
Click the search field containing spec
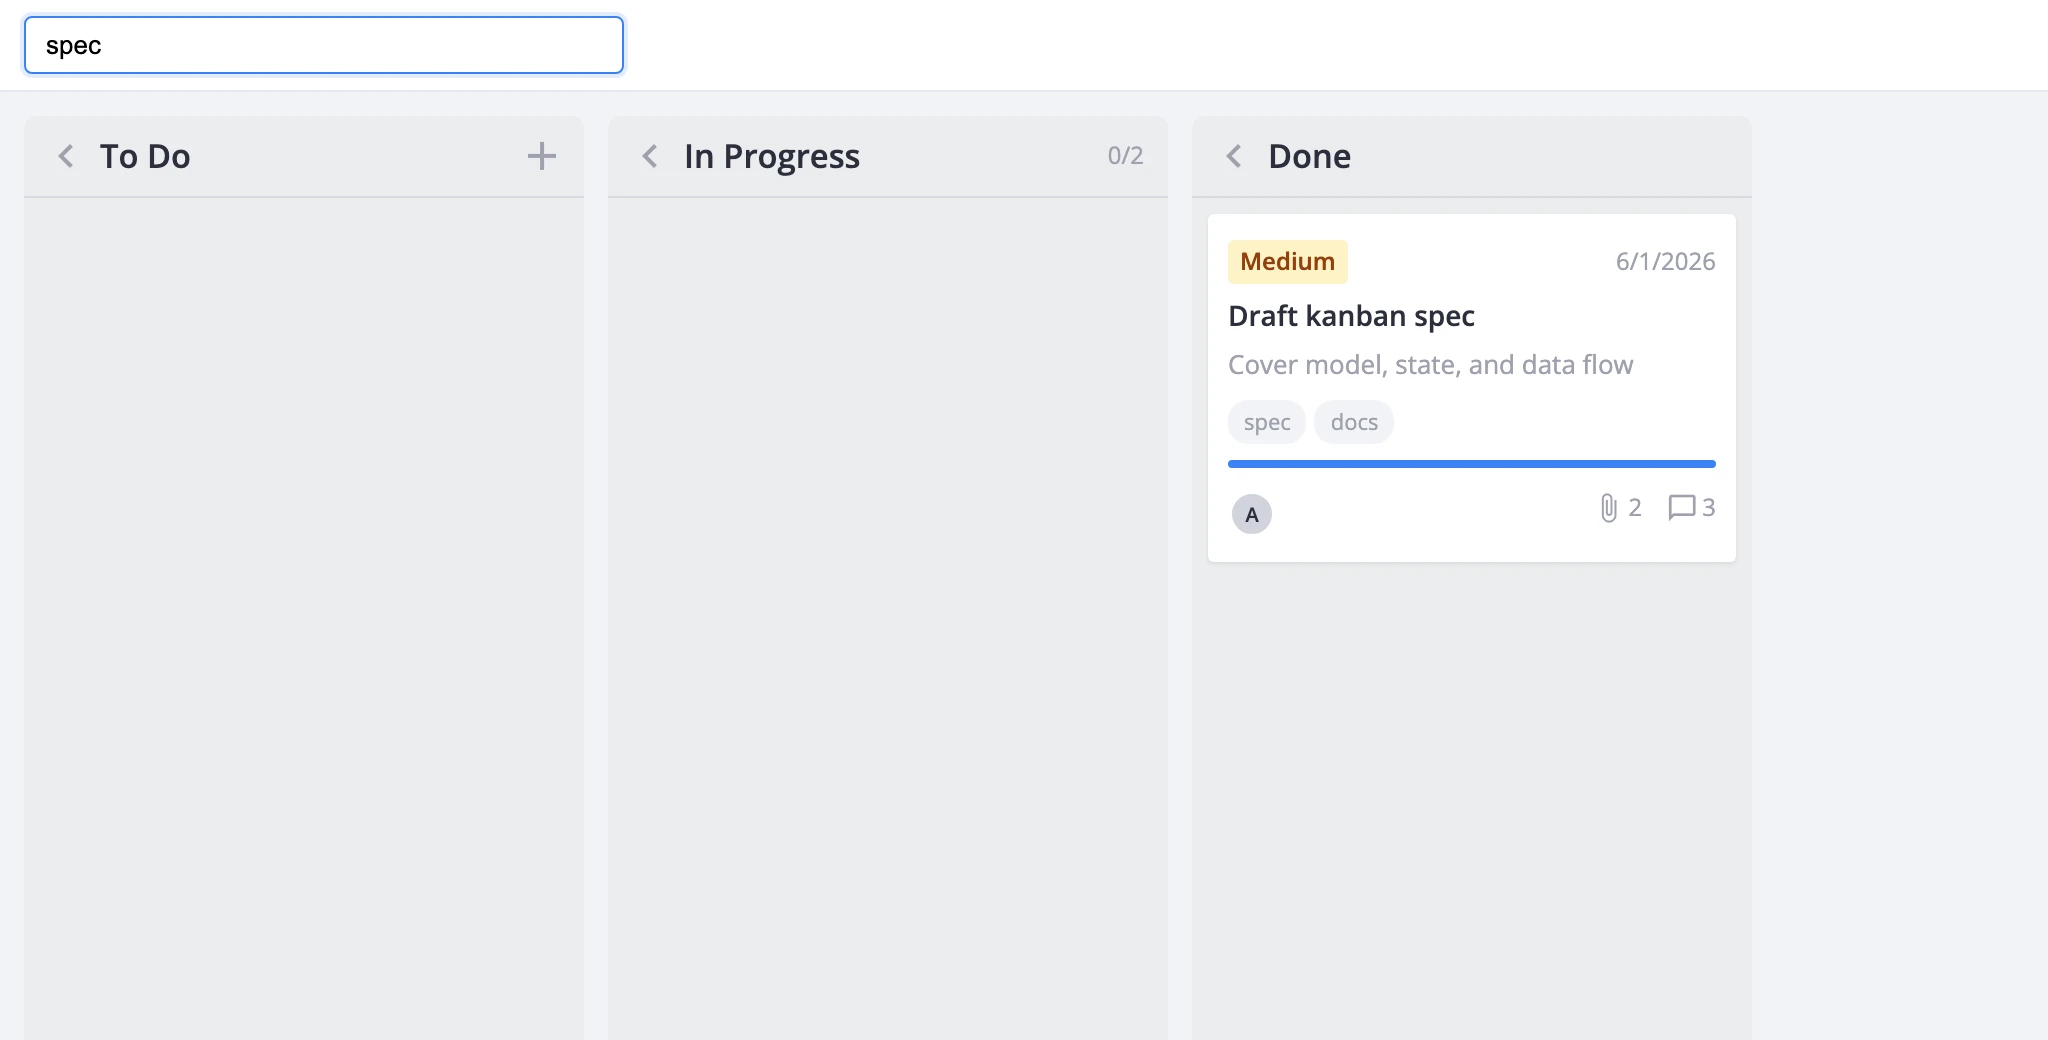pyautogui.click(x=324, y=45)
